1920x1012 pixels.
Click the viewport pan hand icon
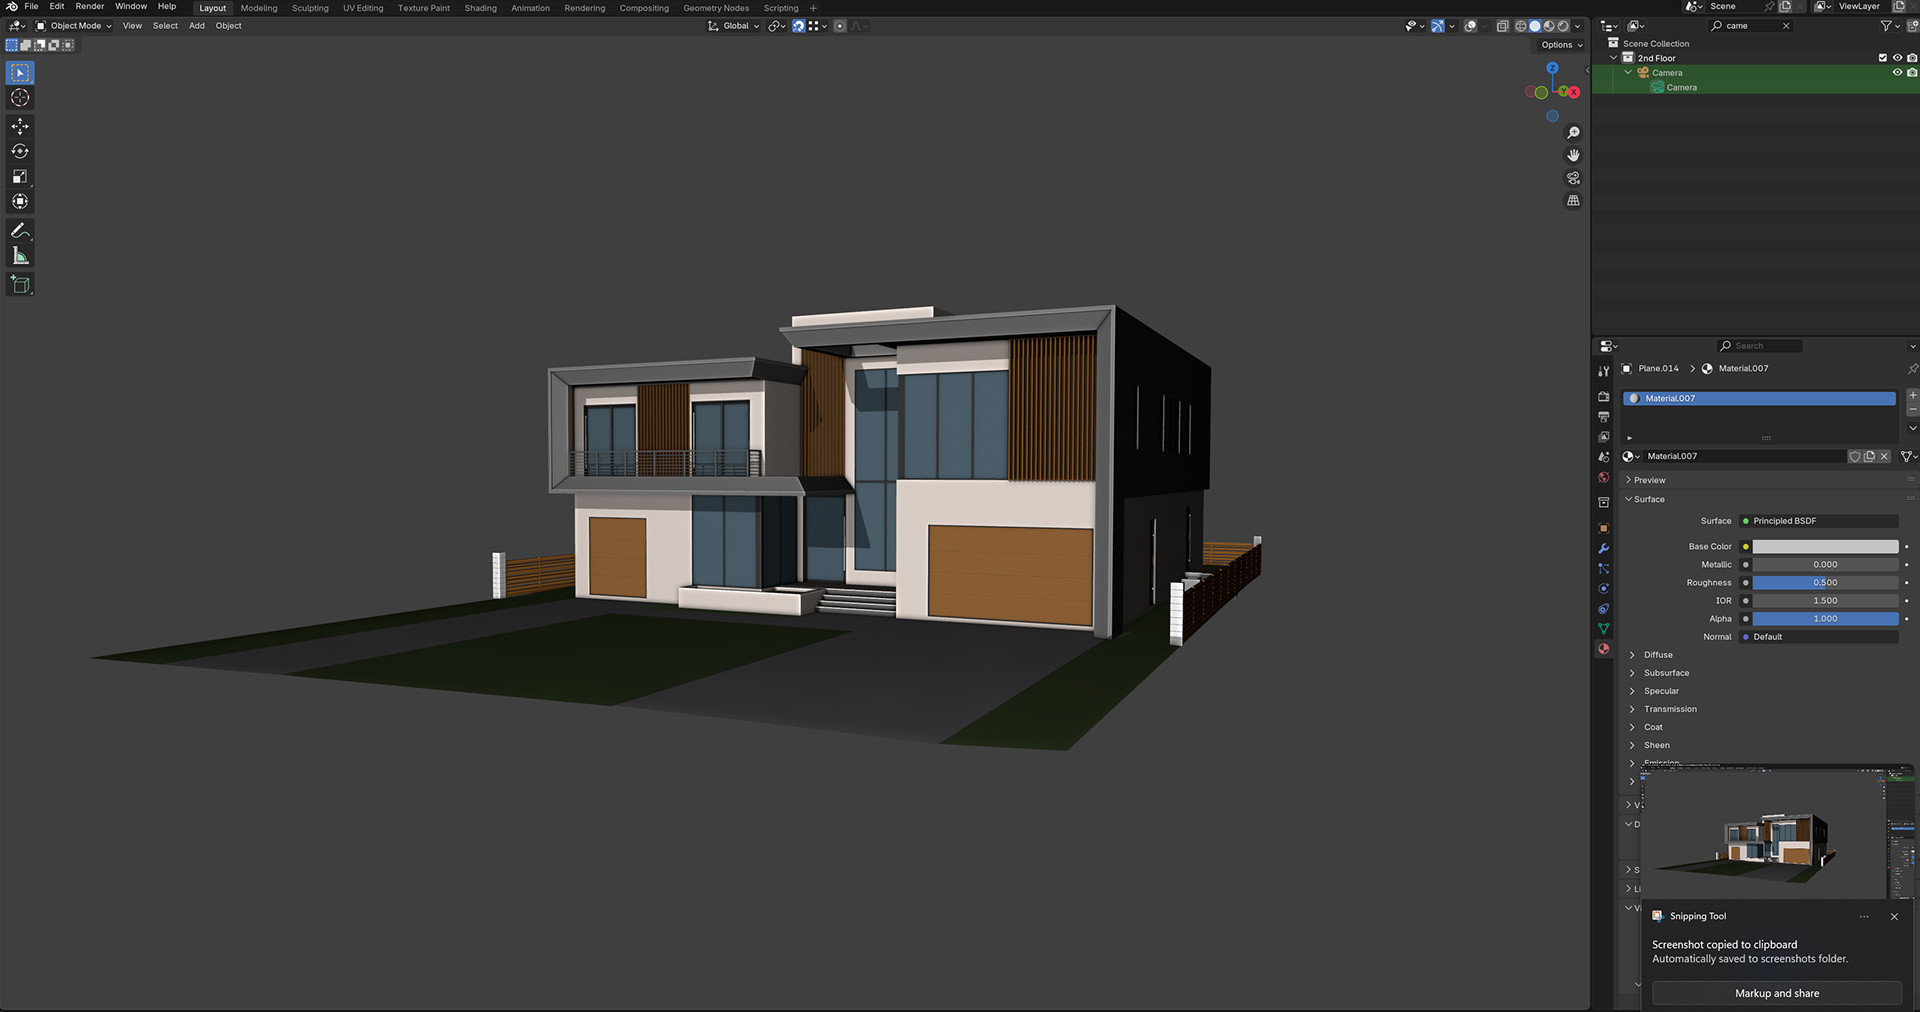tap(1573, 155)
